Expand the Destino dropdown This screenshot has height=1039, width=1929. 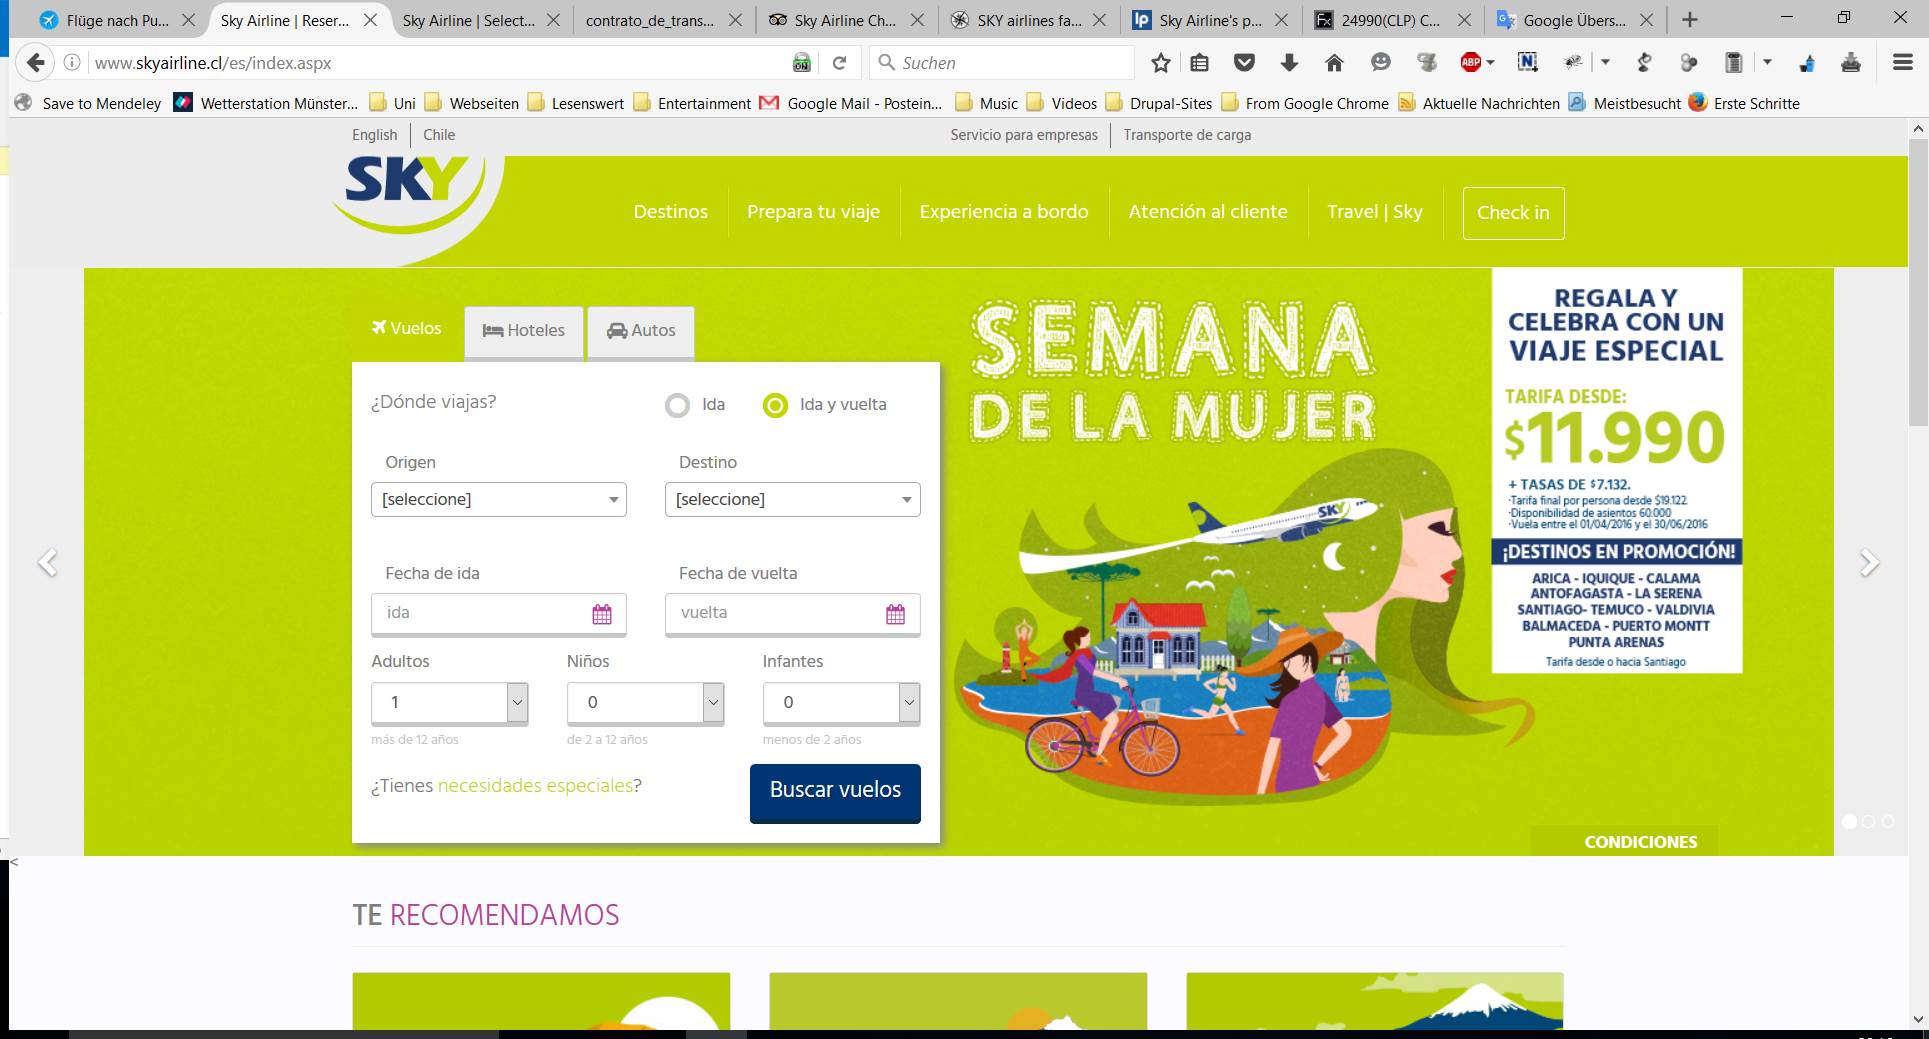pos(793,499)
